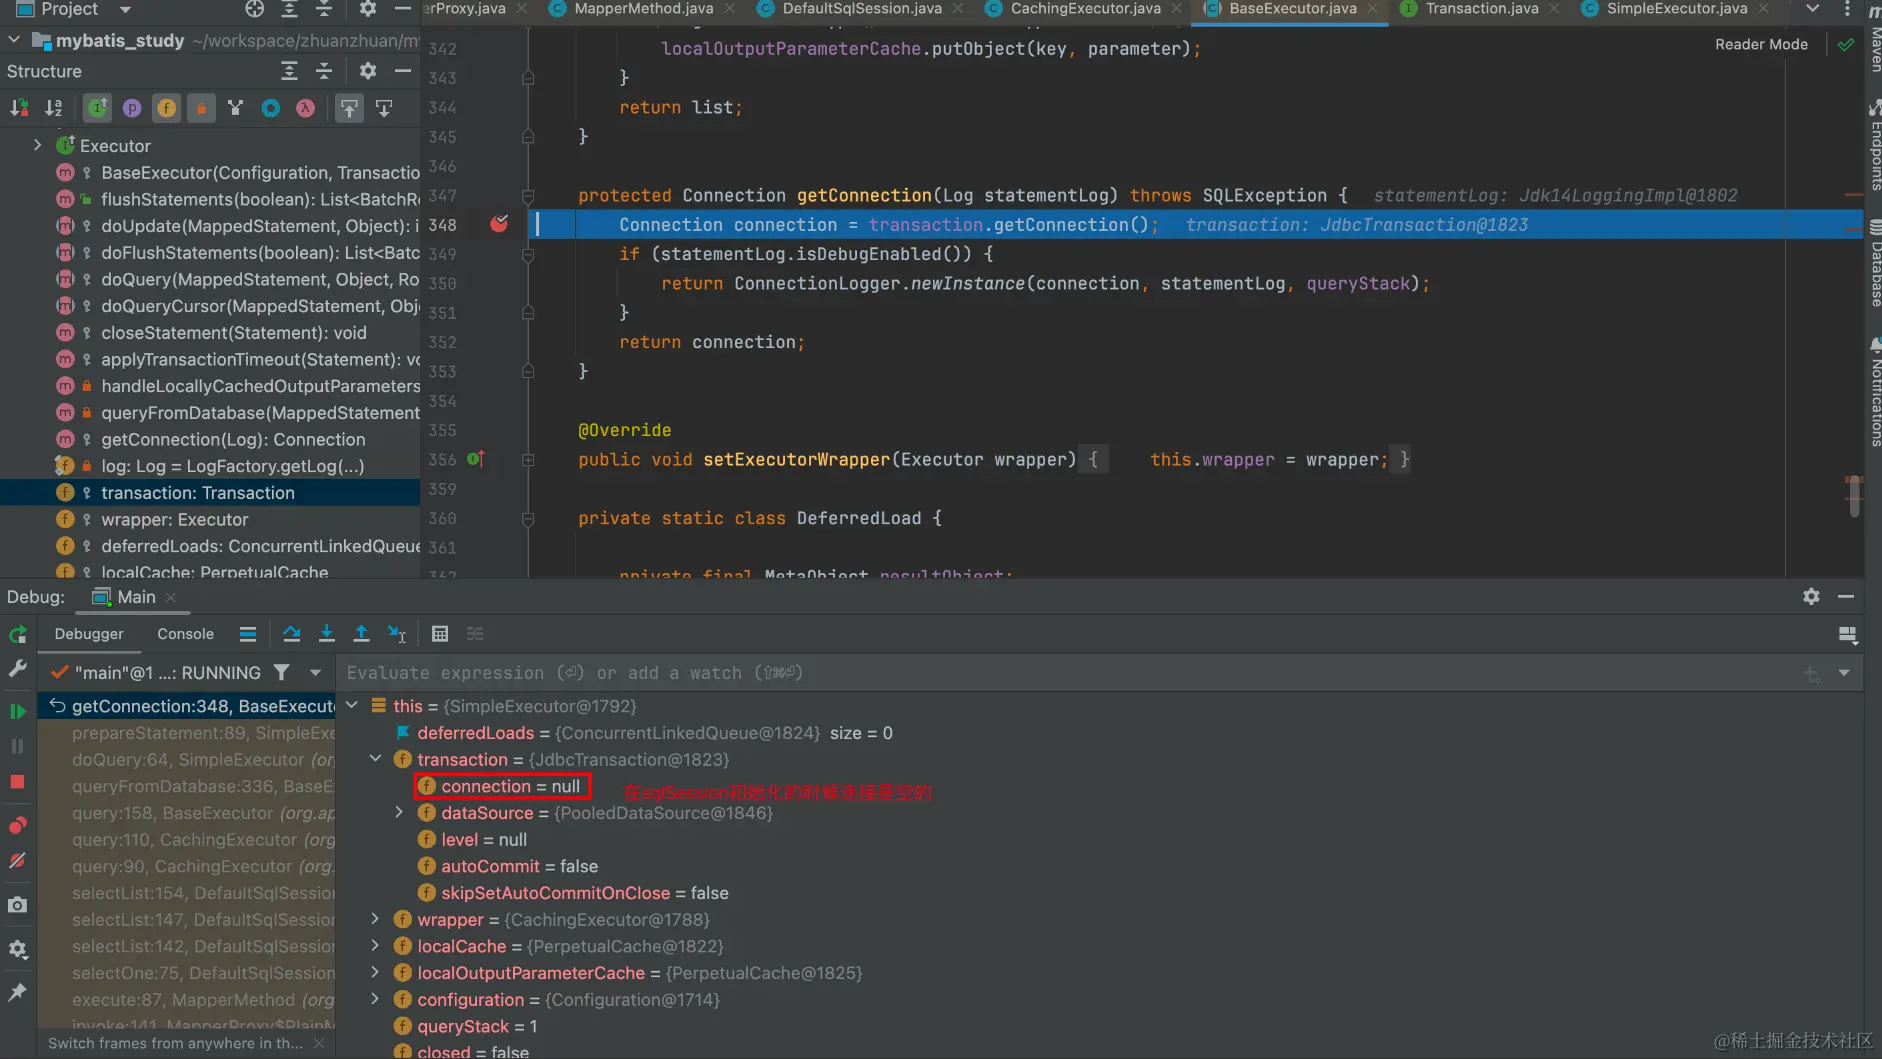Show the execution point
This screenshot has height=1059, width=1882.
click(248, 634)
